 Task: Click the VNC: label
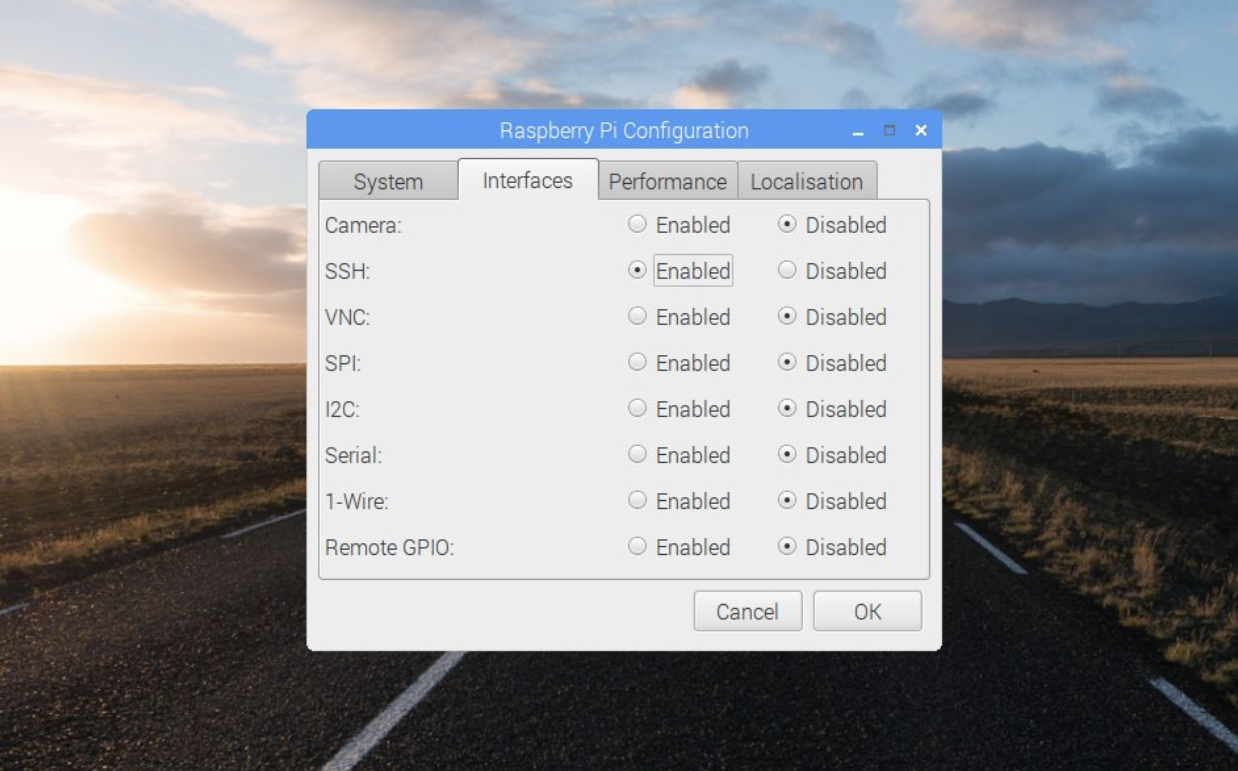pyautogui.click(x=348, y=318)
